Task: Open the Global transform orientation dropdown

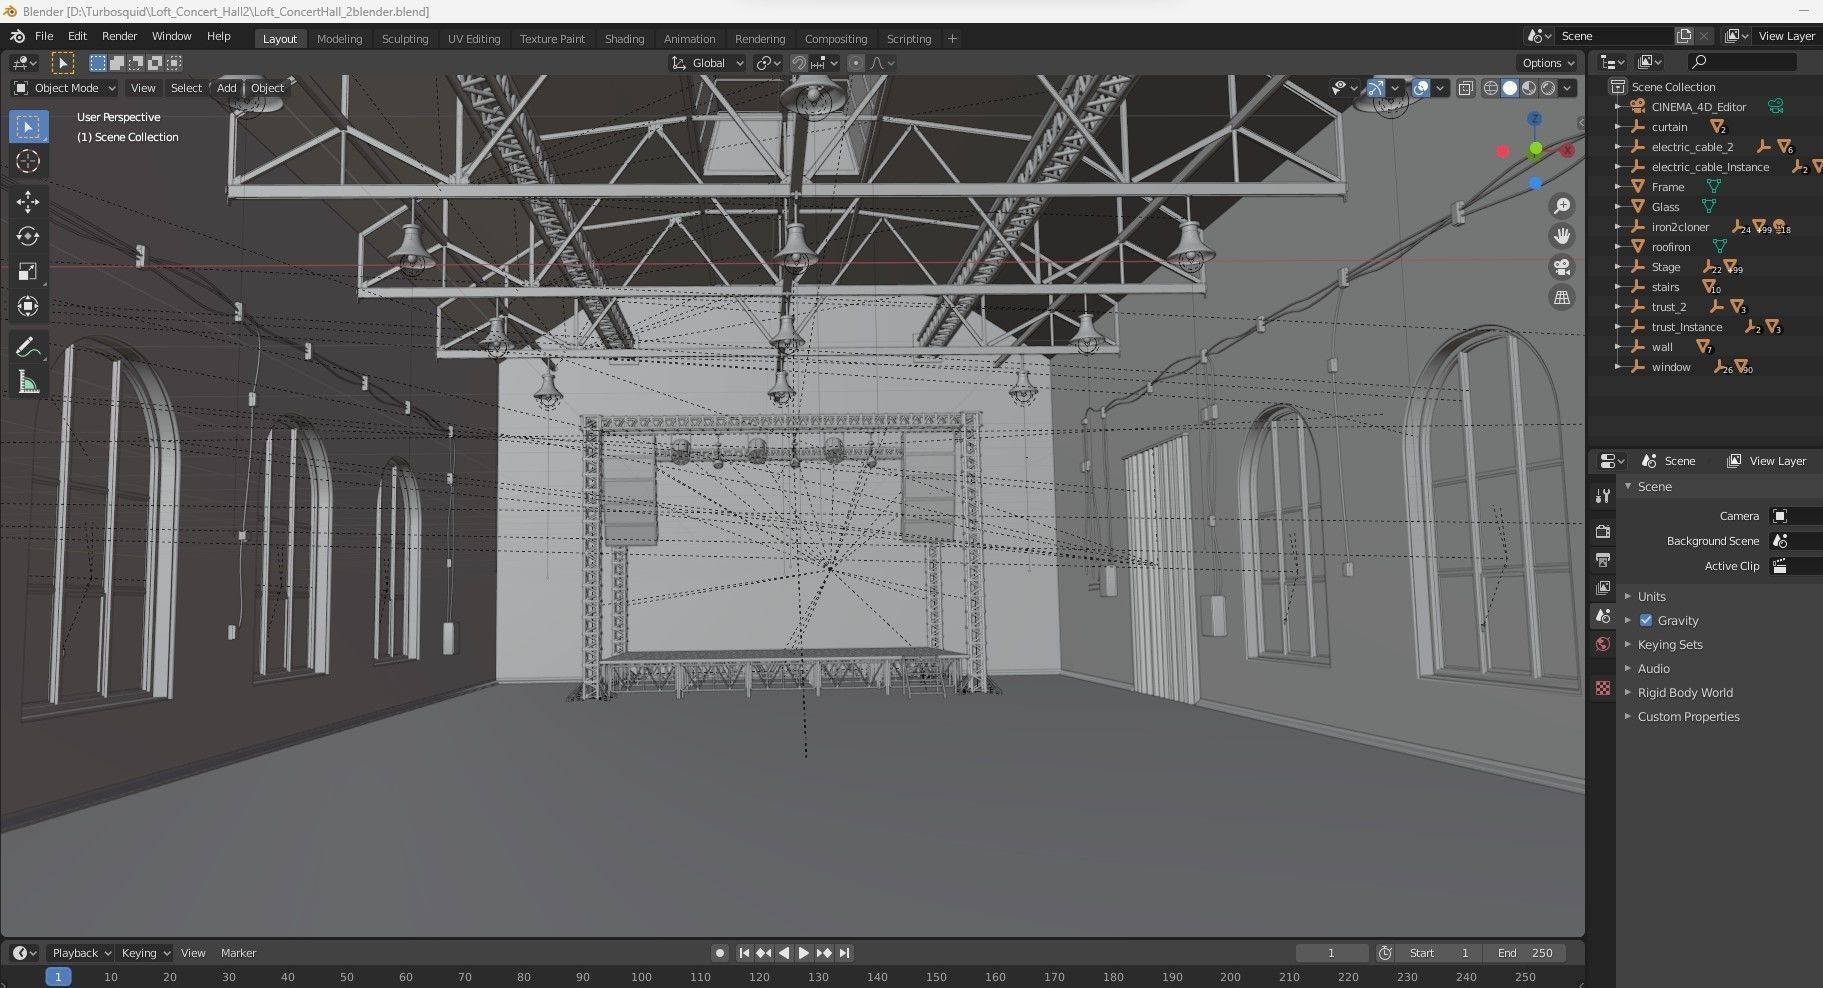Action: click(x=708, y=63)
